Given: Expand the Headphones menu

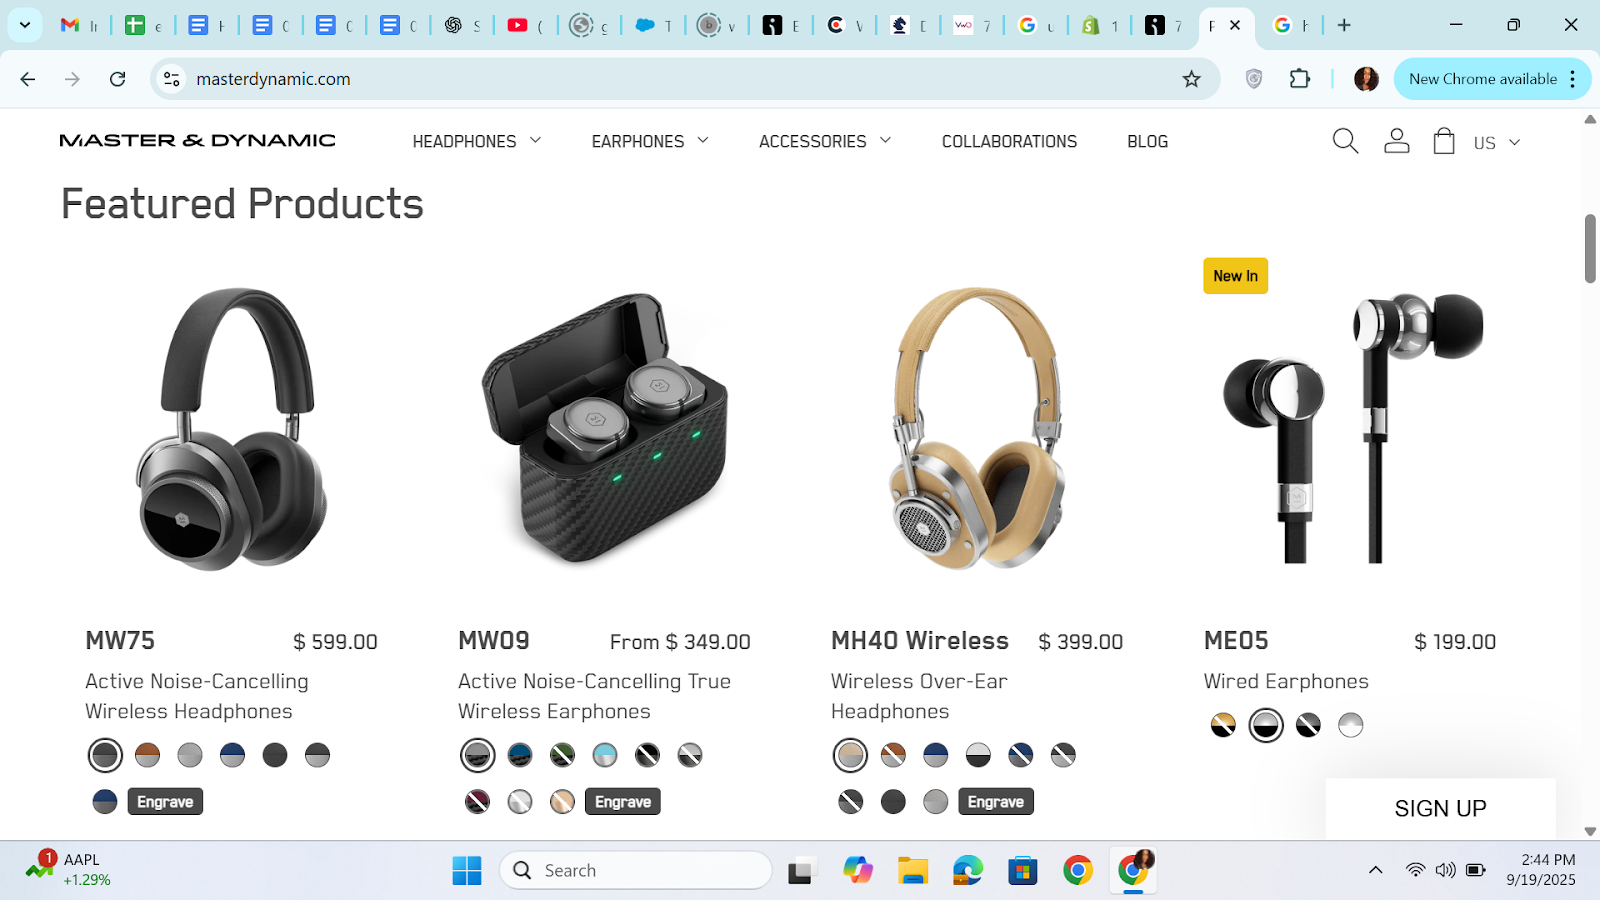Looking at the screenshot, I should coord(477,141).
